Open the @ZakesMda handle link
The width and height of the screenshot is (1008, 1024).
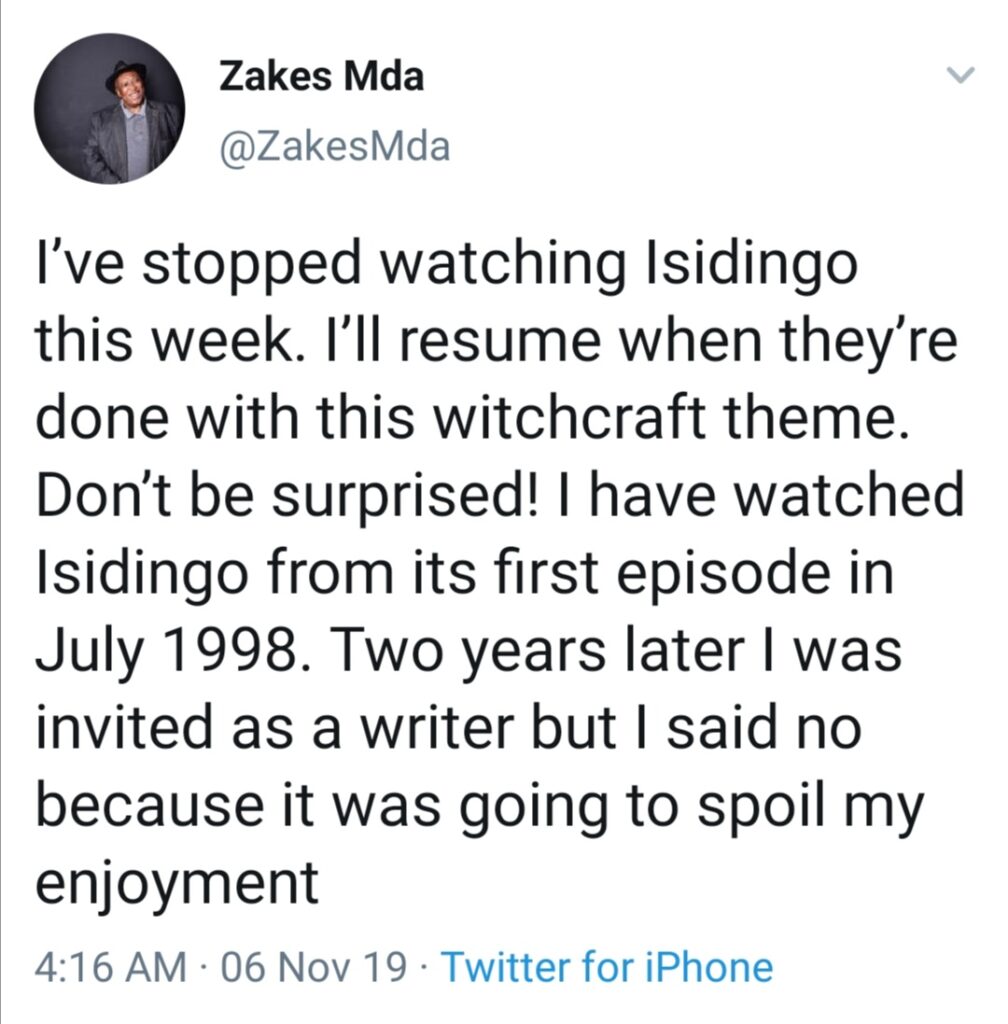[x=335, y=146]
